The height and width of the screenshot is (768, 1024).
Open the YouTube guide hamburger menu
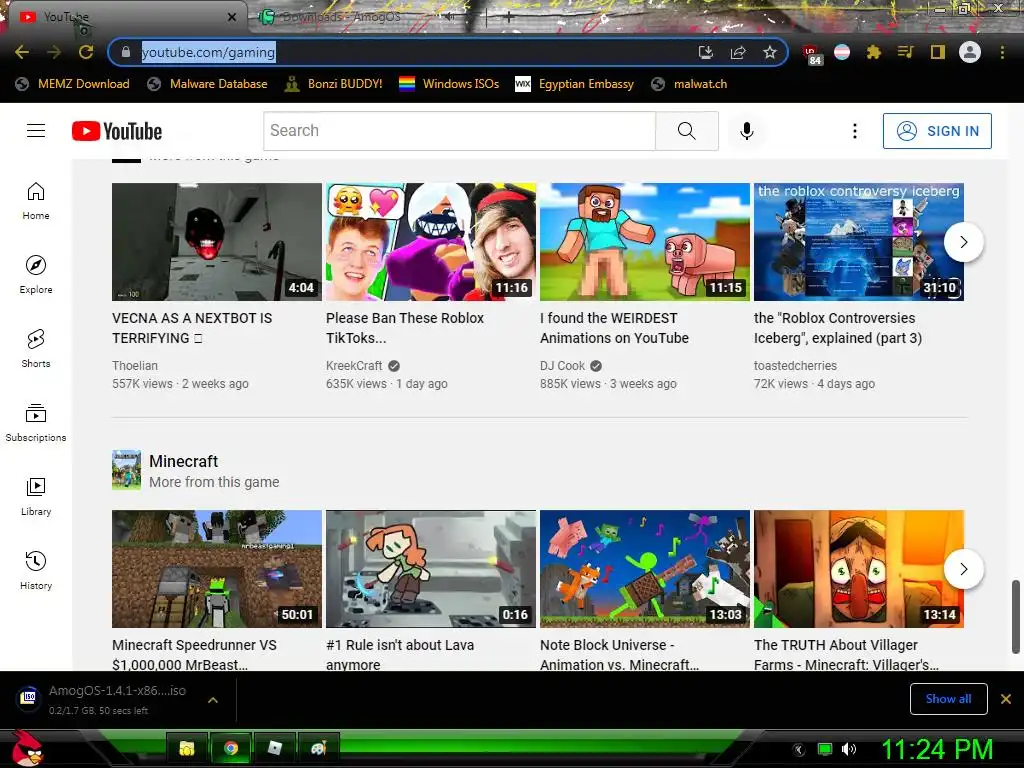point(36,131)
